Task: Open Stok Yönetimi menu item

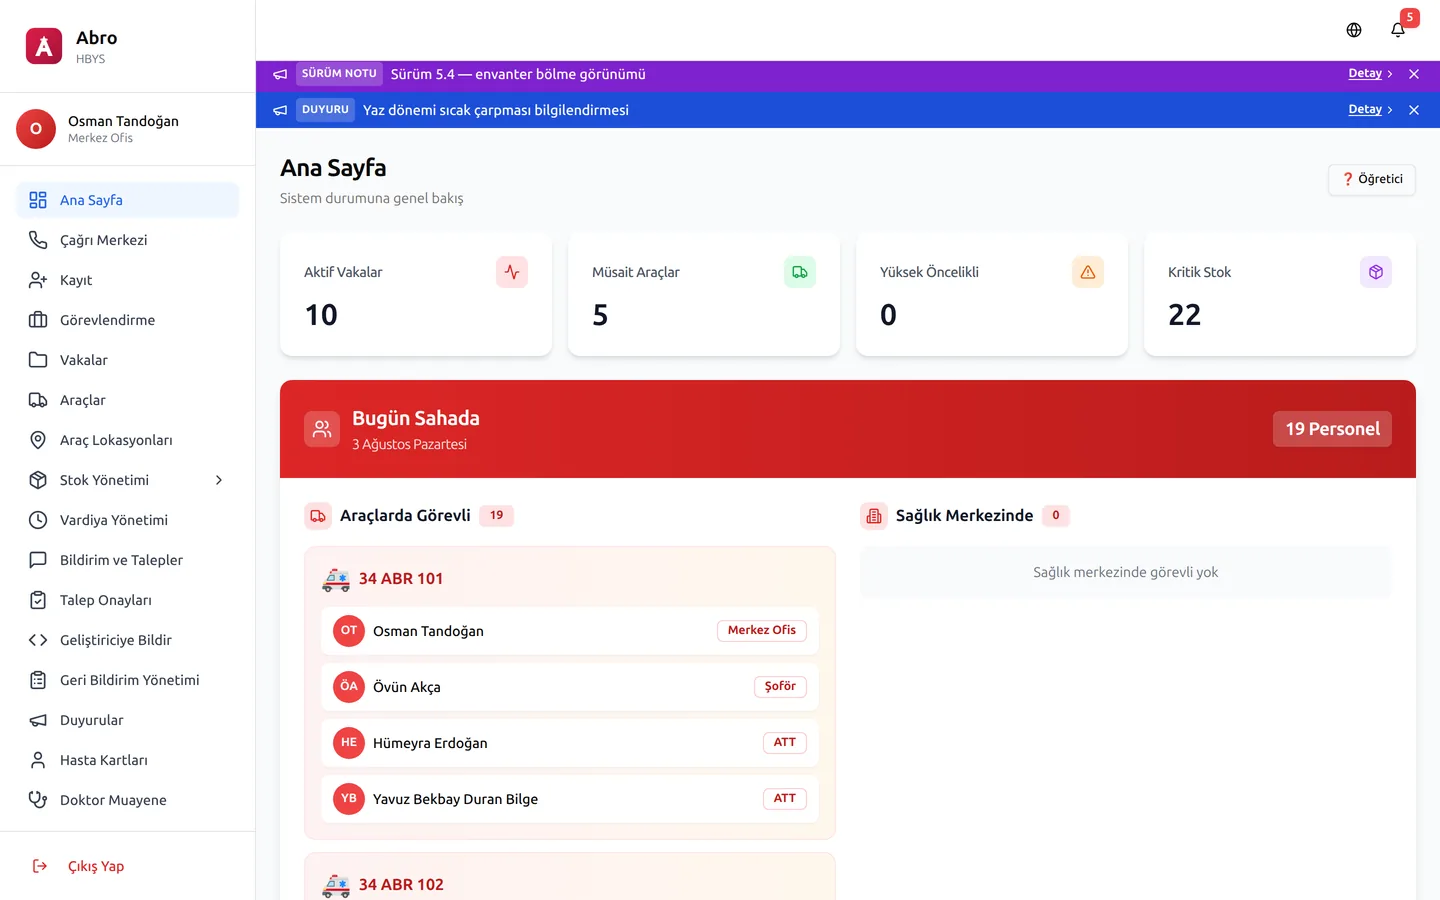Action: tap(128, 480)
